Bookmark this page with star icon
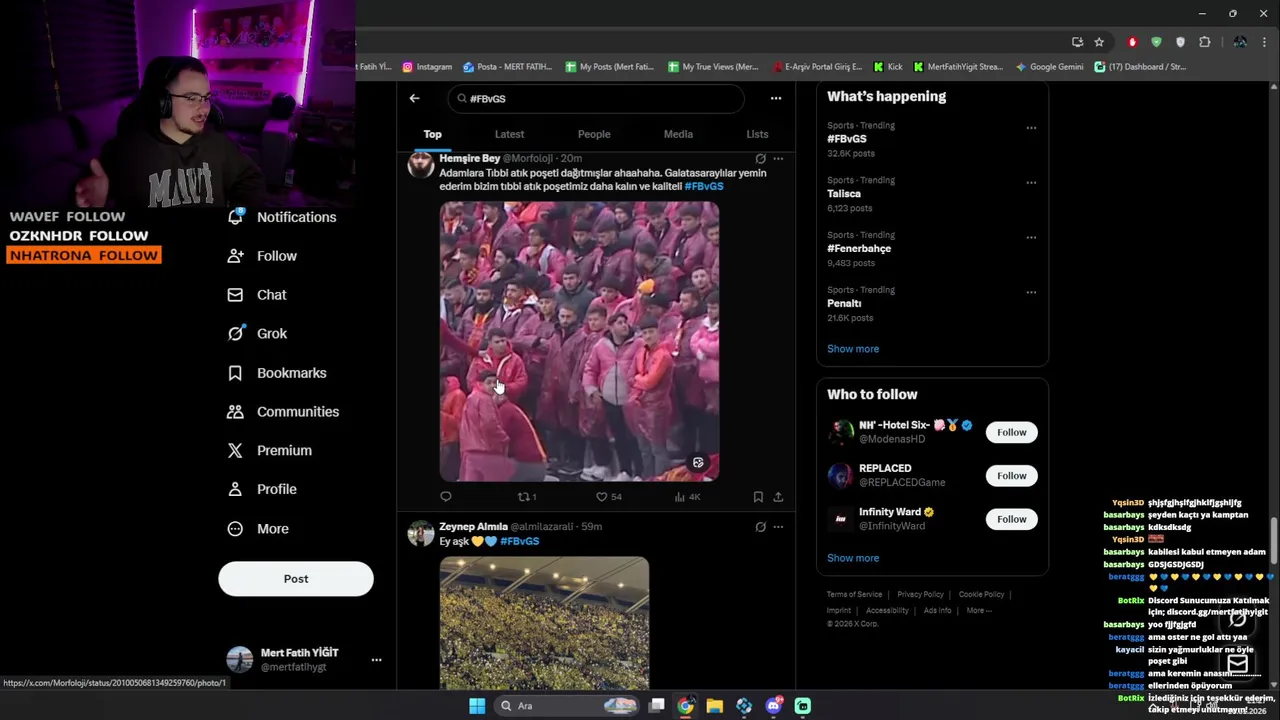Viewport: 1280px width, 720px height. pyautogui.click(x=1099, y=42)
